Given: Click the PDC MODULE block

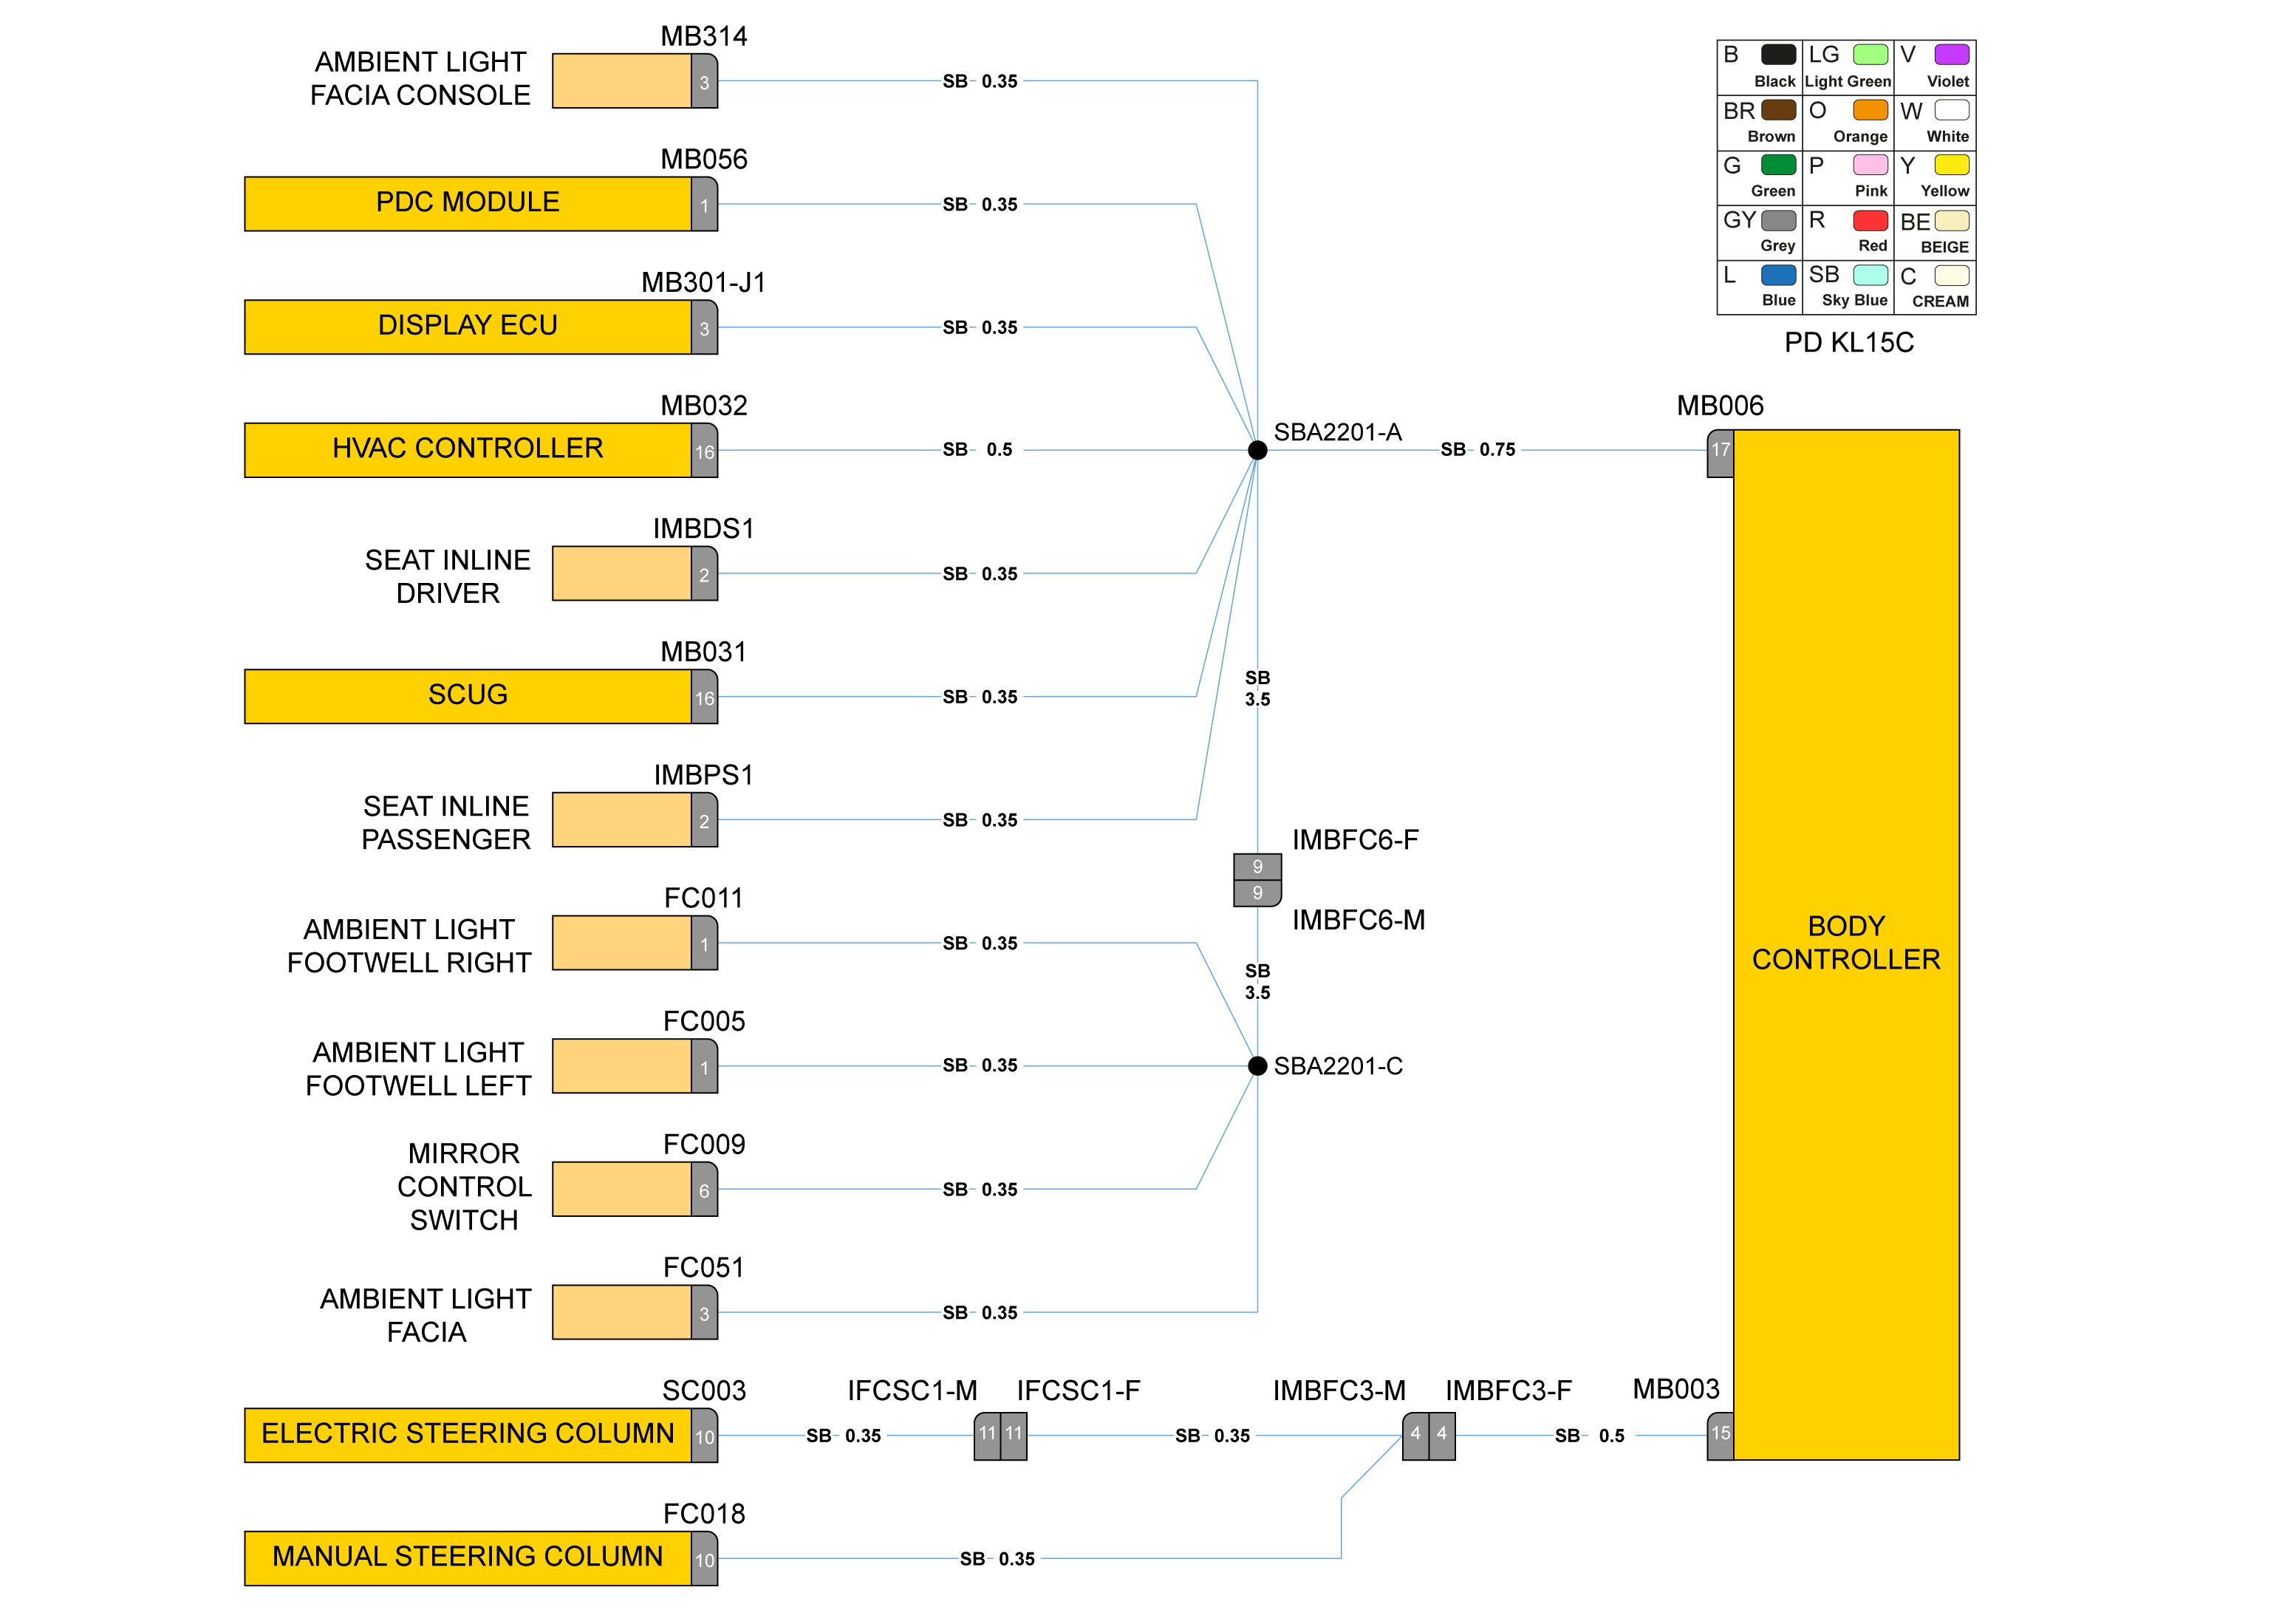Looking at the screenshot, I should [x=467, y=203].
